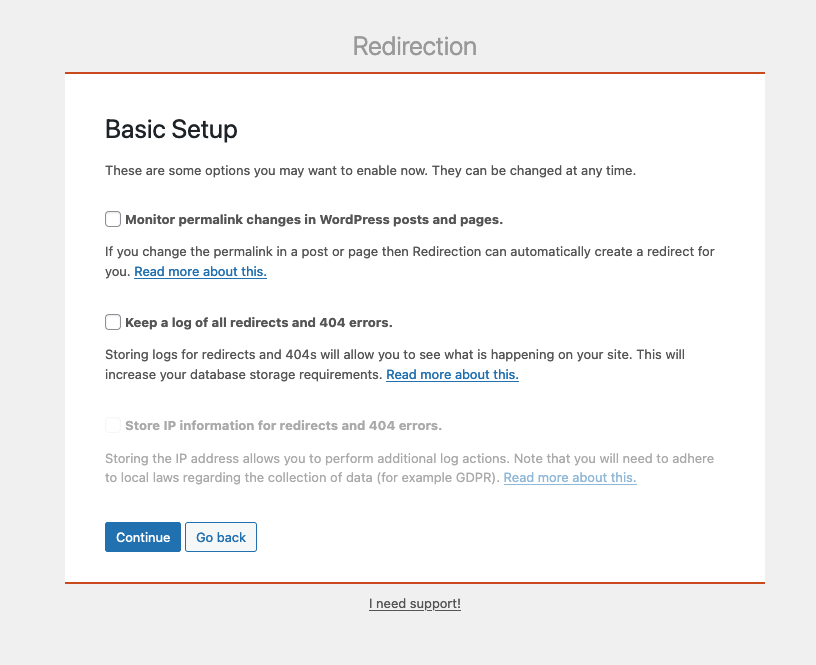Image resolution: width=816 pixels, height=665 pixels.
Task: Tick the Keep a log checkbox
Action: tap(113, 322)
